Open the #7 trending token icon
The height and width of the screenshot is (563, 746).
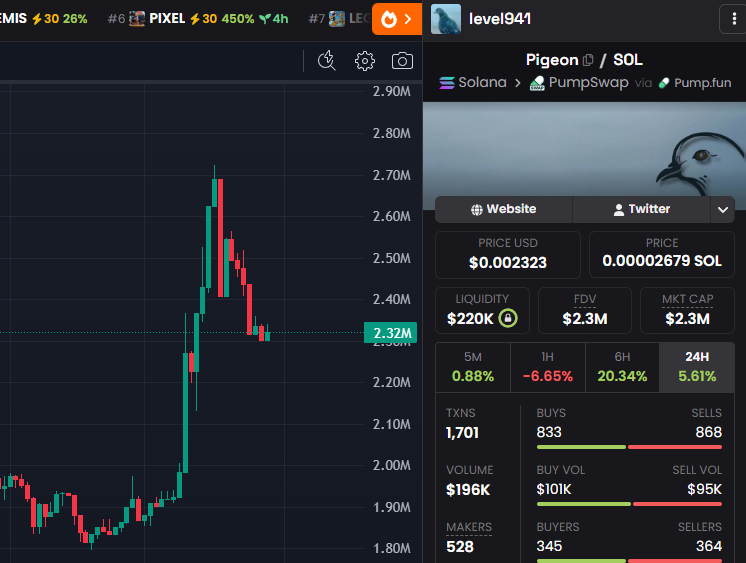[337, 19]
